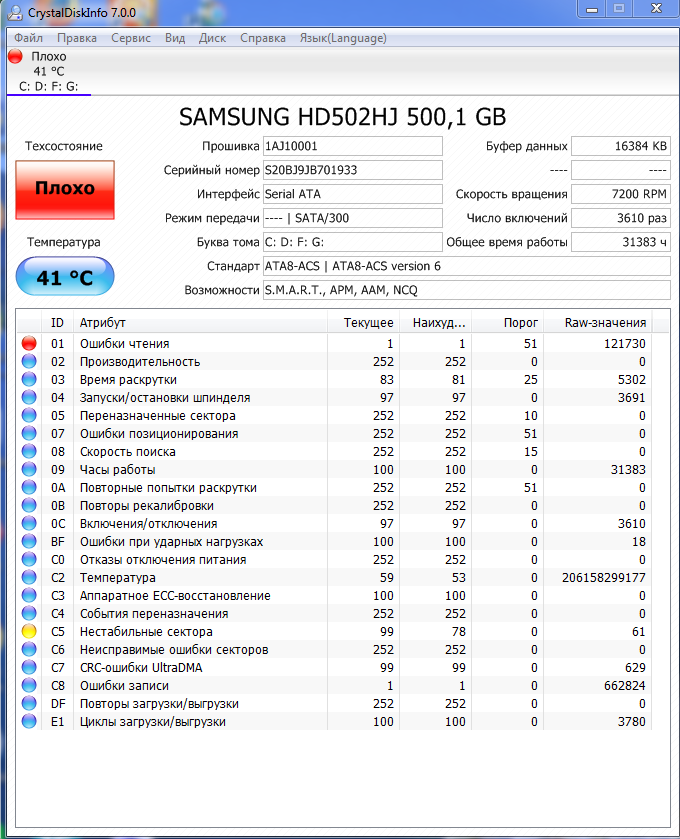
Task: Open the Файл menu
Action: pyautogui.click(x=28, y=38)
